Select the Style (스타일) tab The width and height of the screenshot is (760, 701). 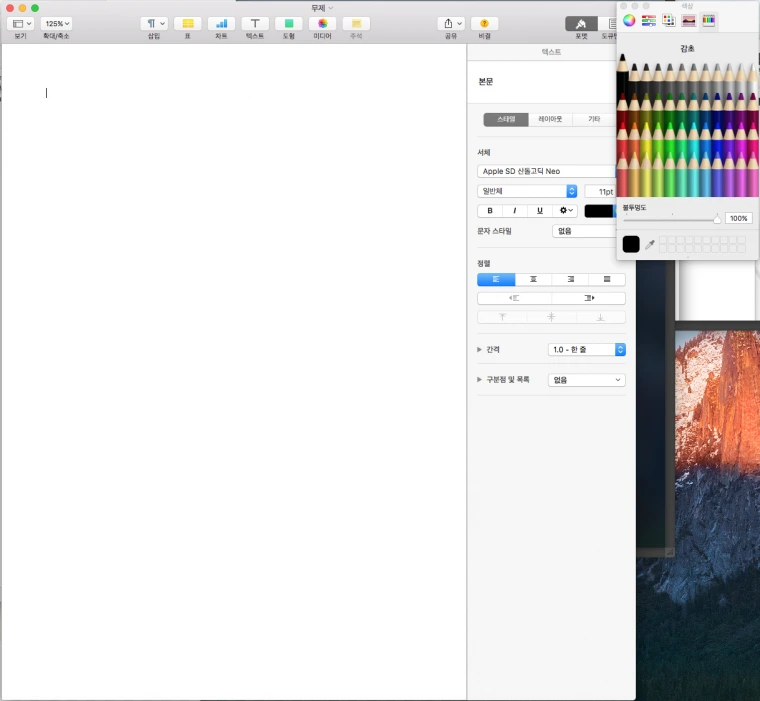(506, 119)
